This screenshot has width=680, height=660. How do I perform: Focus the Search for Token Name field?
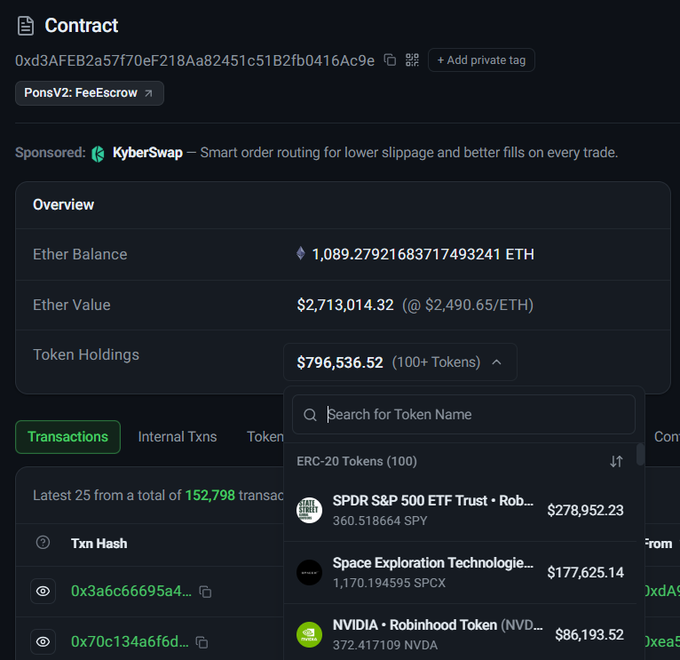point(464,415)
